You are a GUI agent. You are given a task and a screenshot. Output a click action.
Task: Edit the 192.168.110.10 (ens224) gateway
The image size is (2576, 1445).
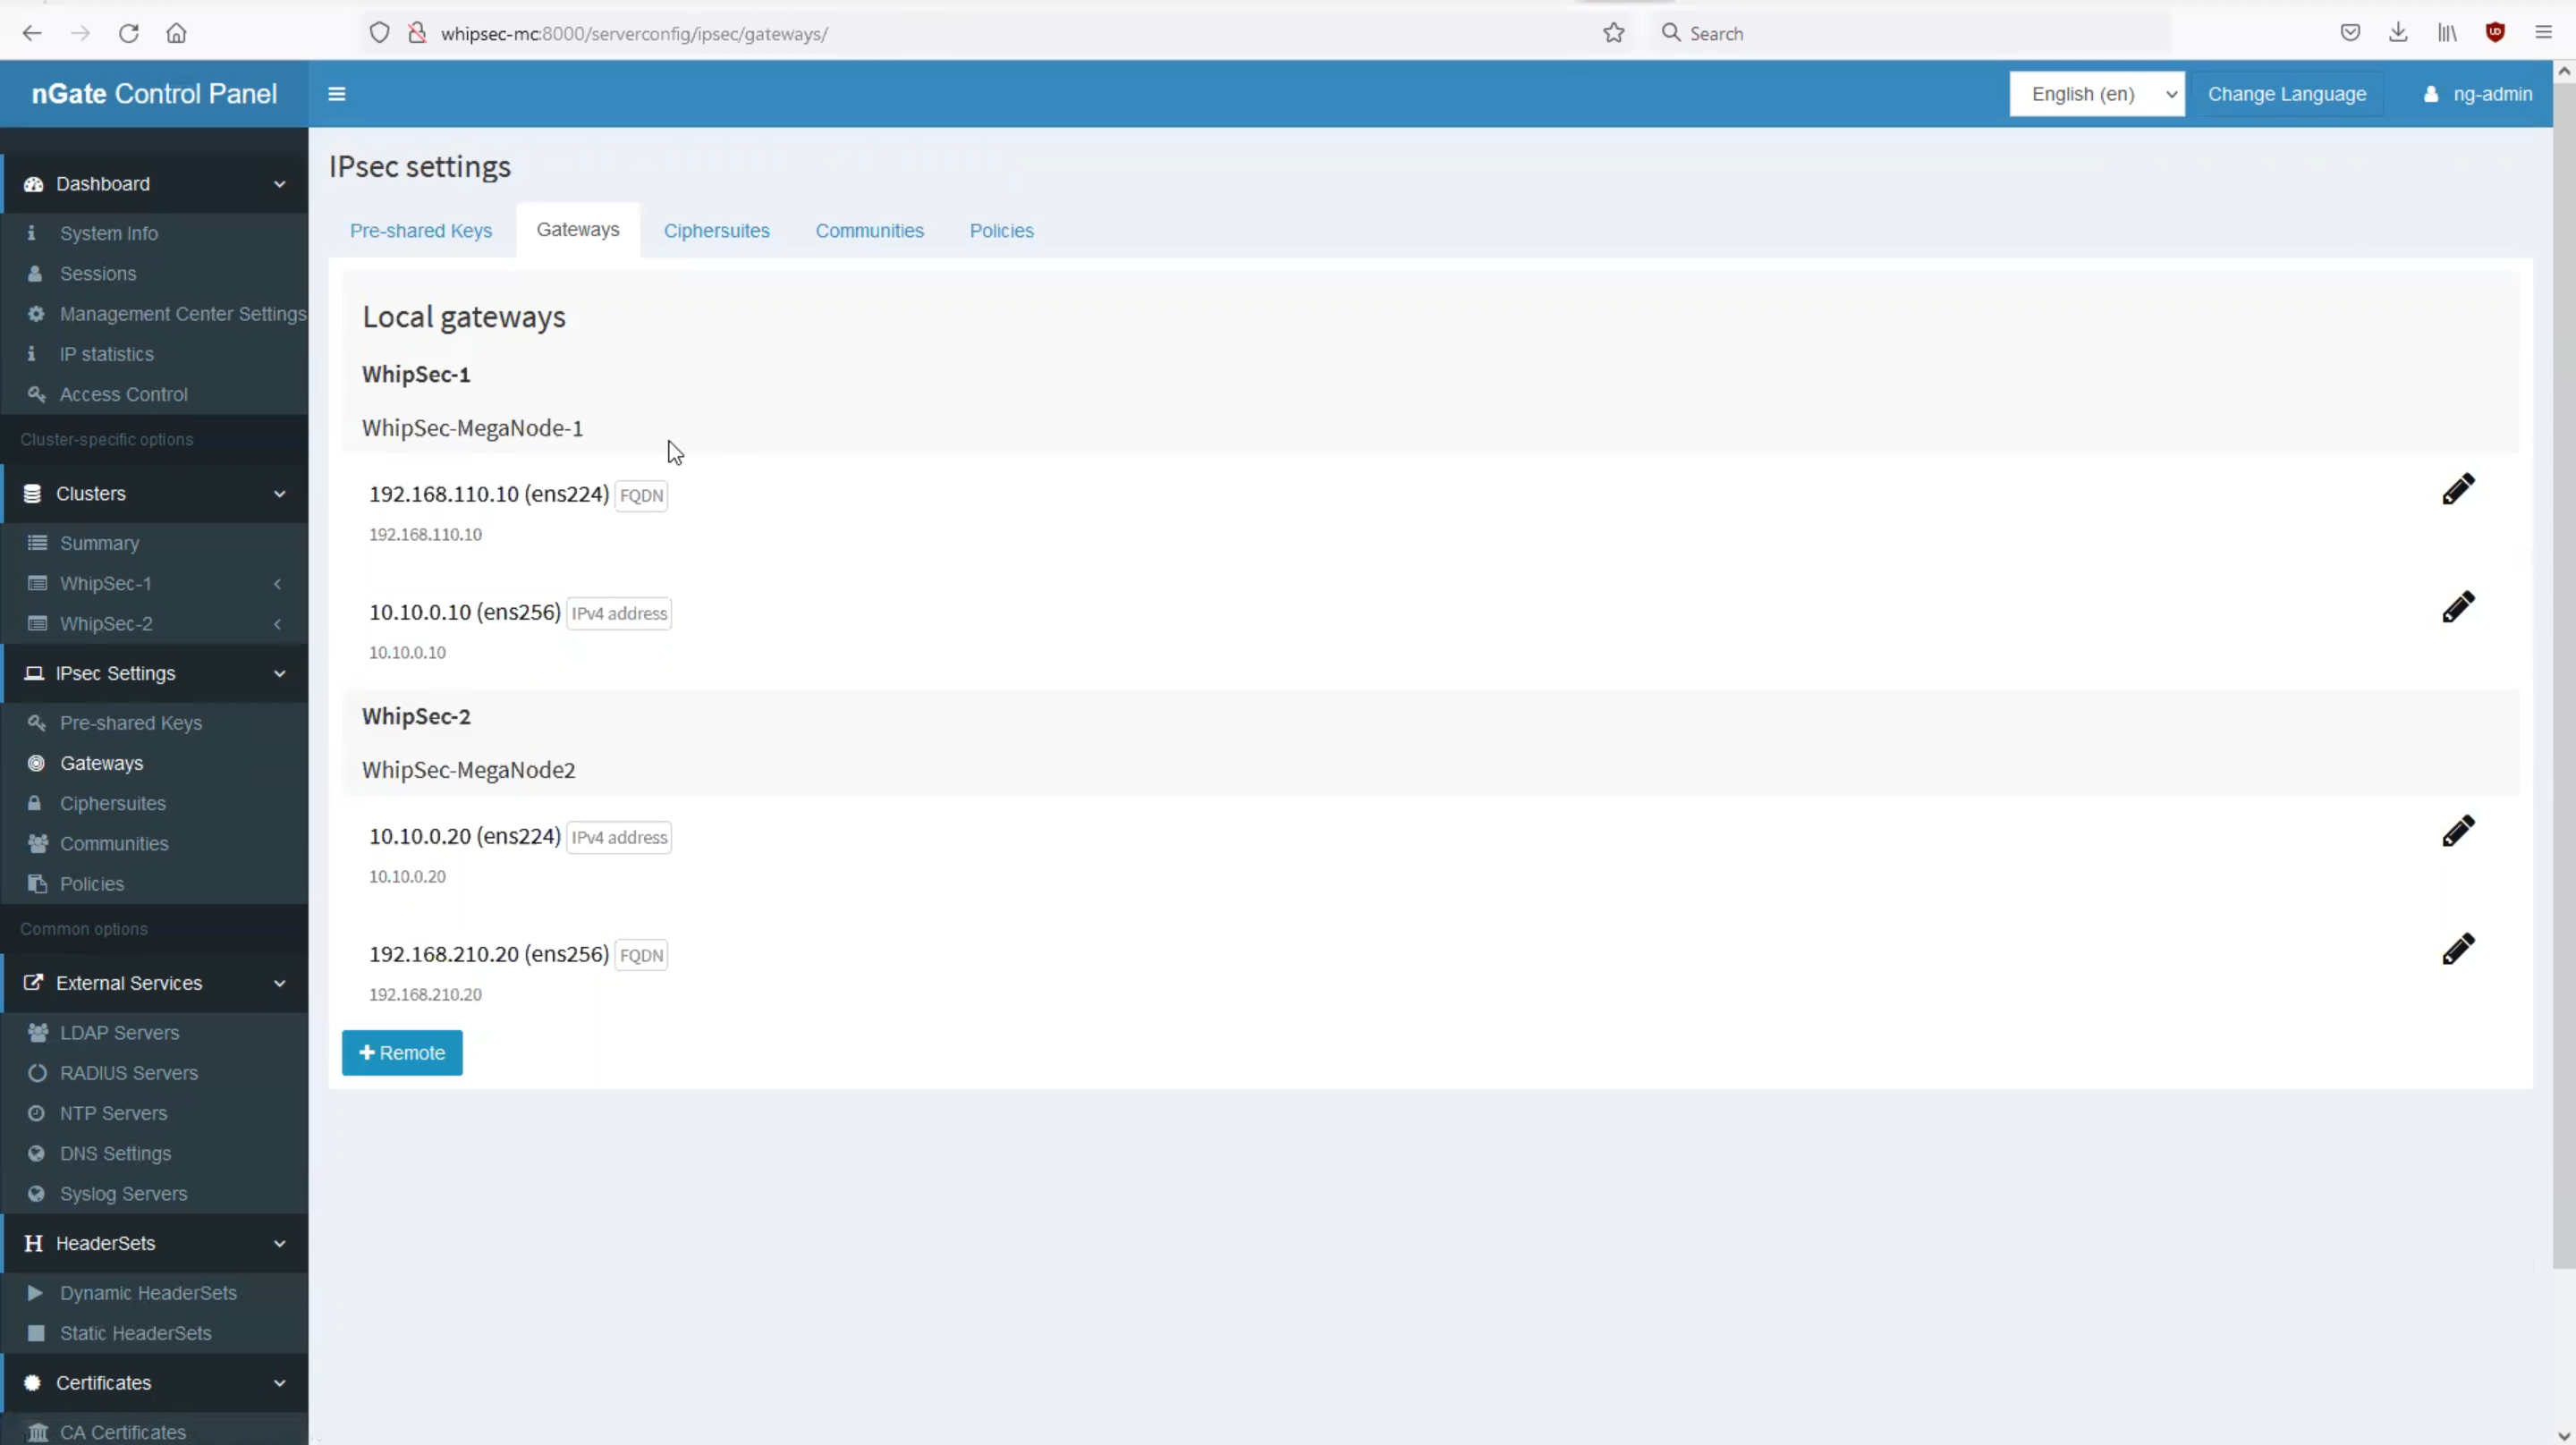point(2457,490)
